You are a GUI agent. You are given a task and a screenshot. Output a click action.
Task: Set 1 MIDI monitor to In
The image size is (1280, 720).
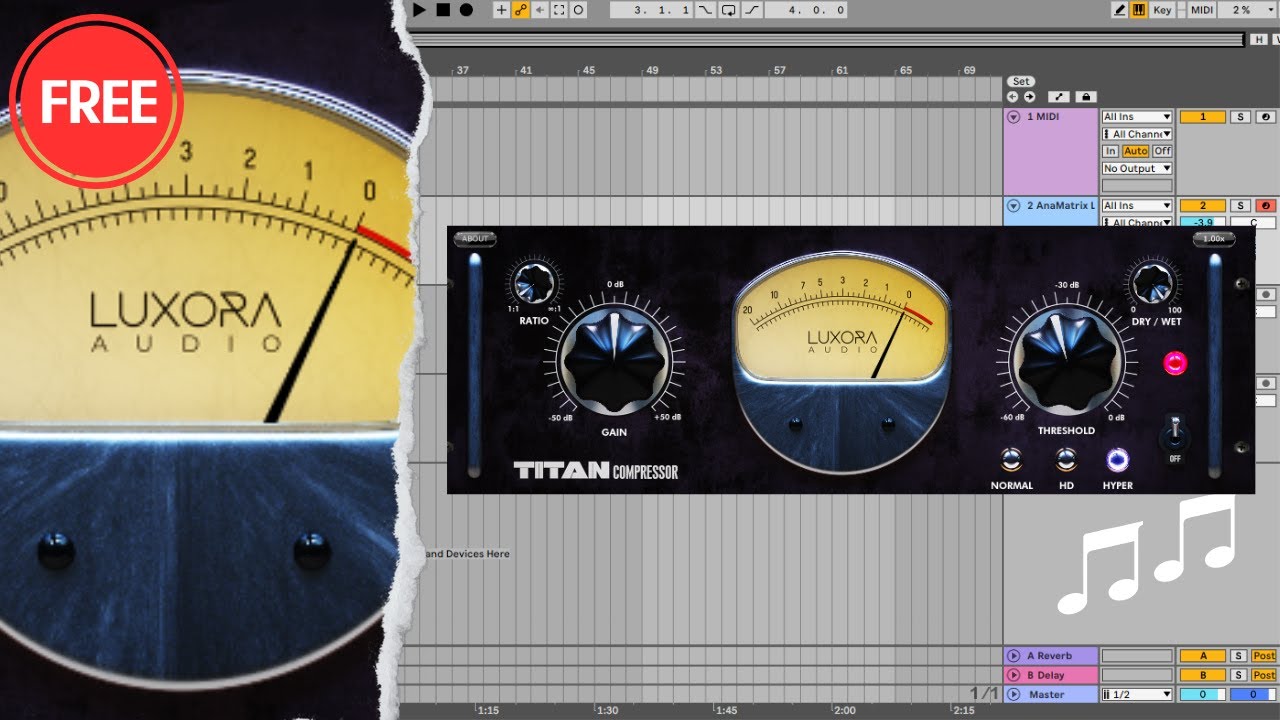[x=1110, y=151]
